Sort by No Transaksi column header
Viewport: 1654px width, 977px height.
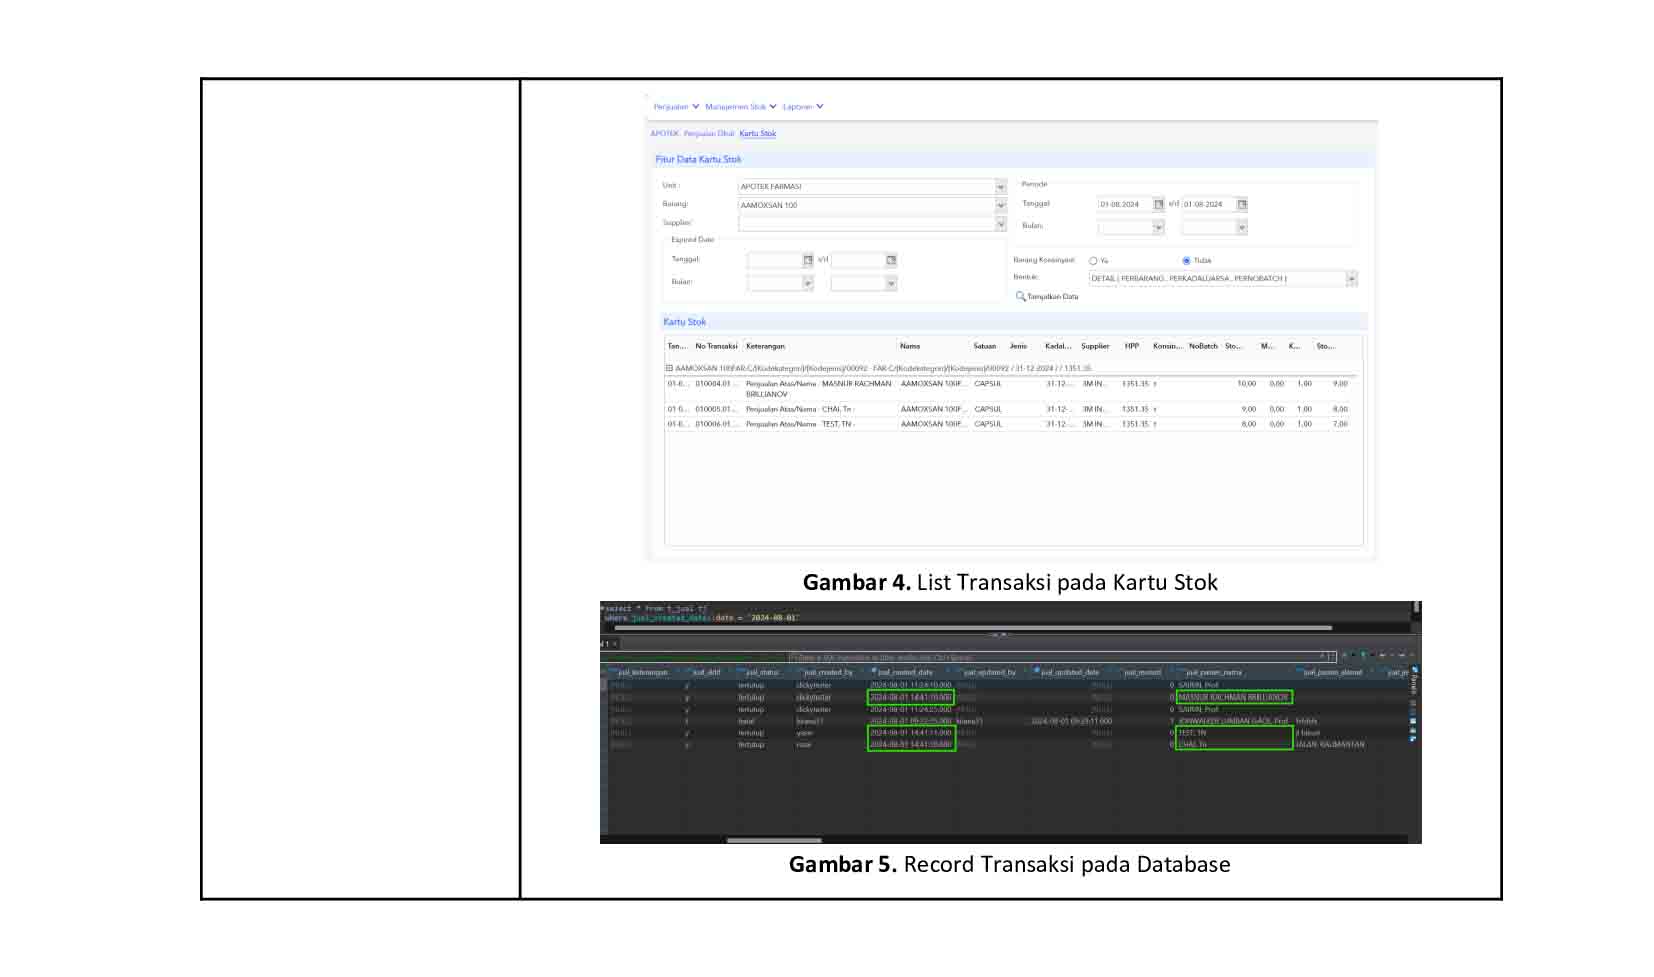[716, 346]
